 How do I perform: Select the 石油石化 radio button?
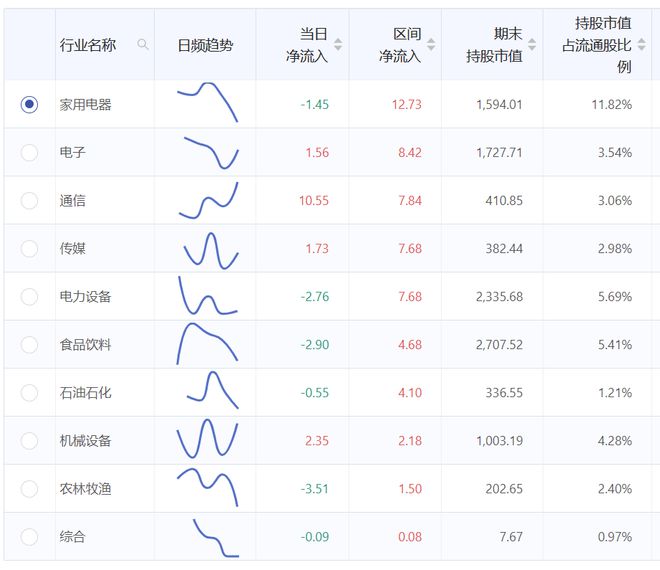[29, 393]
